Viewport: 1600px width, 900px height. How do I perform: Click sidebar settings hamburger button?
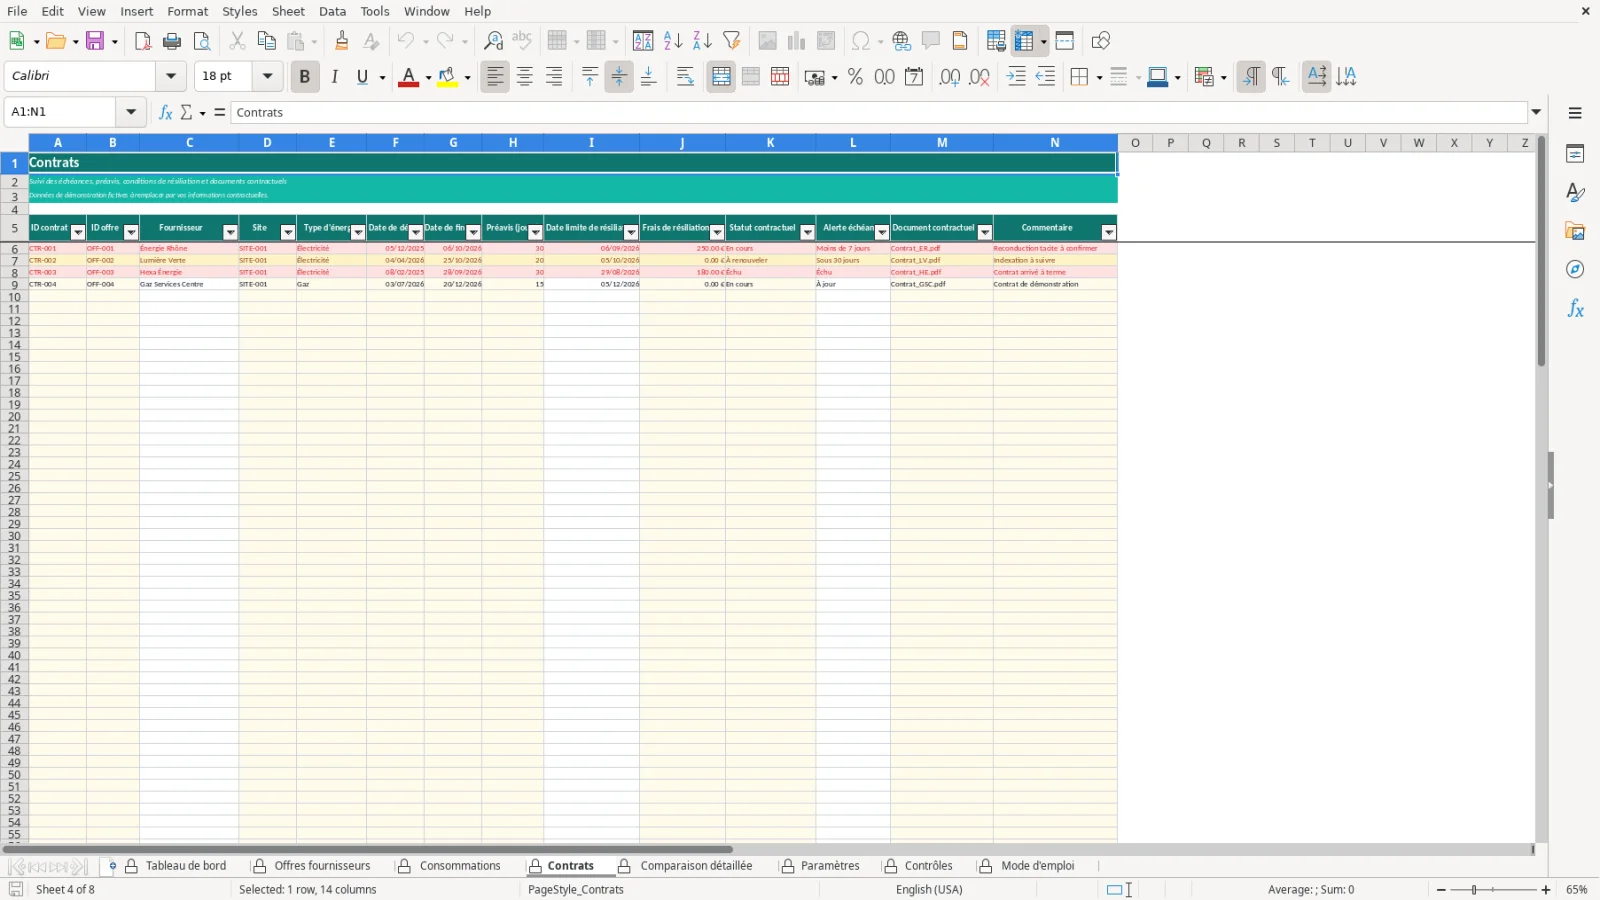pyautogui.click(x=1575, y=113)
